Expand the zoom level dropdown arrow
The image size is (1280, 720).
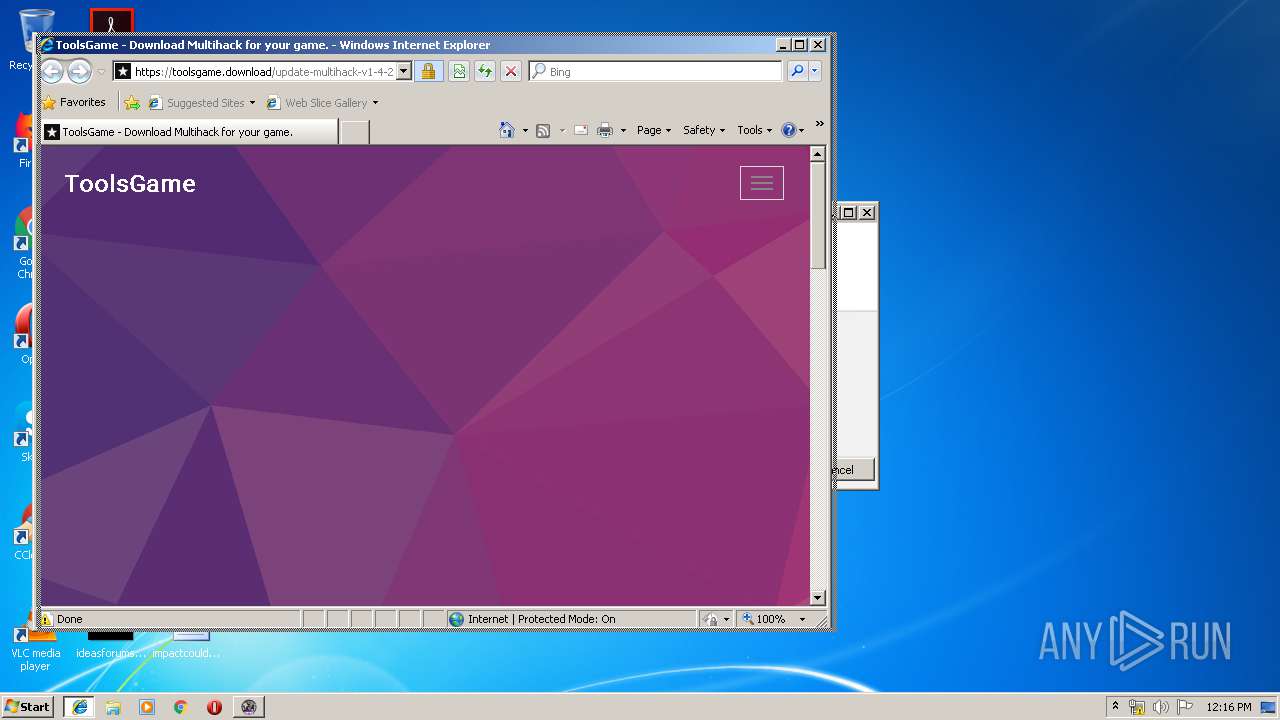[802, 619]
